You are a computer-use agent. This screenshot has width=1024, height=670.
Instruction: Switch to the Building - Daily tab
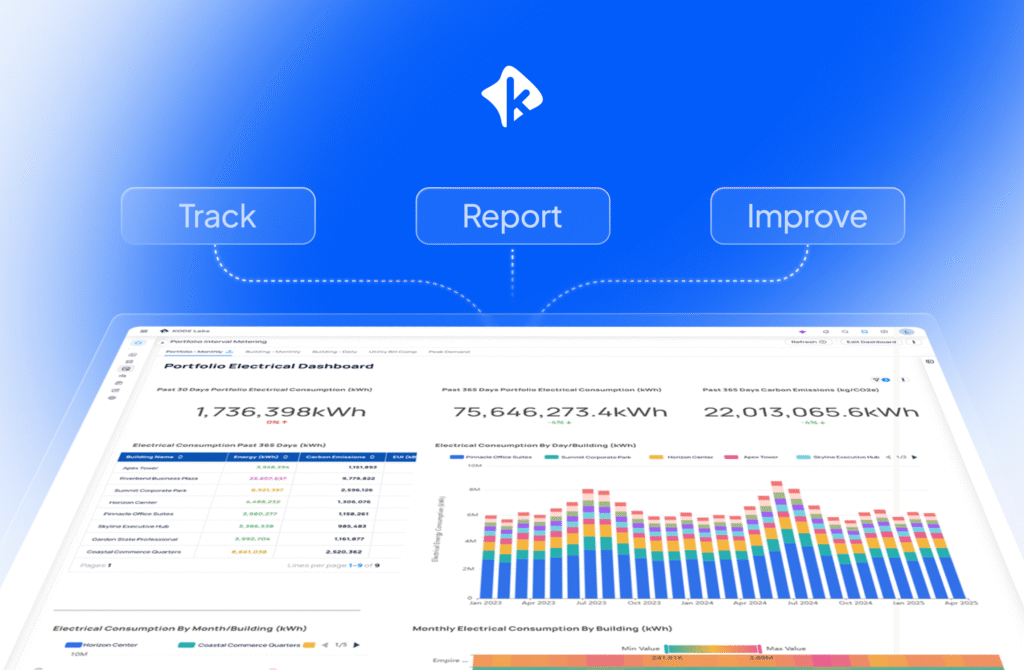(x=334, y=351)
